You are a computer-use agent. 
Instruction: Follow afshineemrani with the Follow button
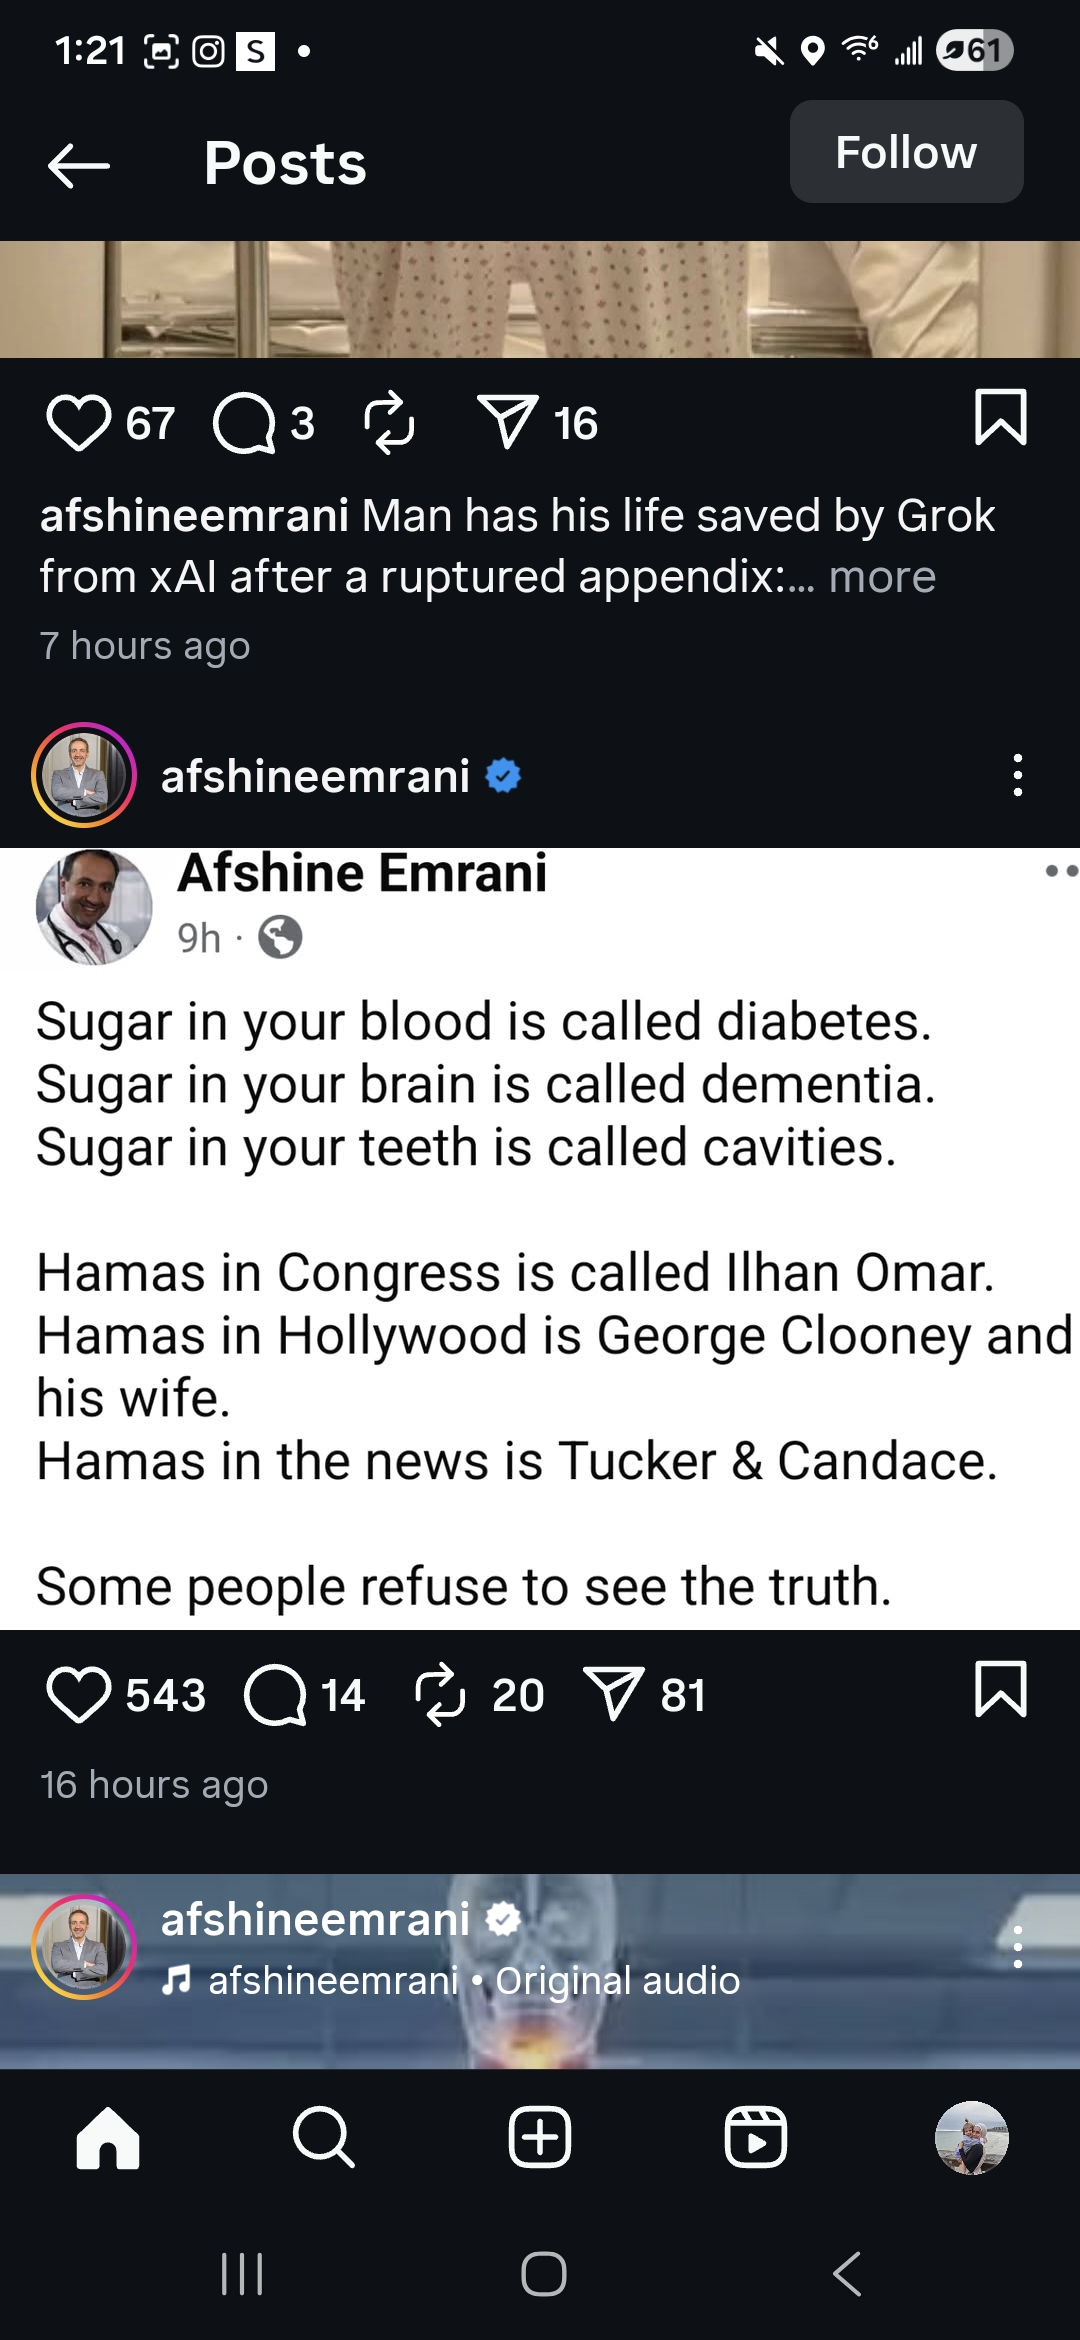[x=906, y=152]
